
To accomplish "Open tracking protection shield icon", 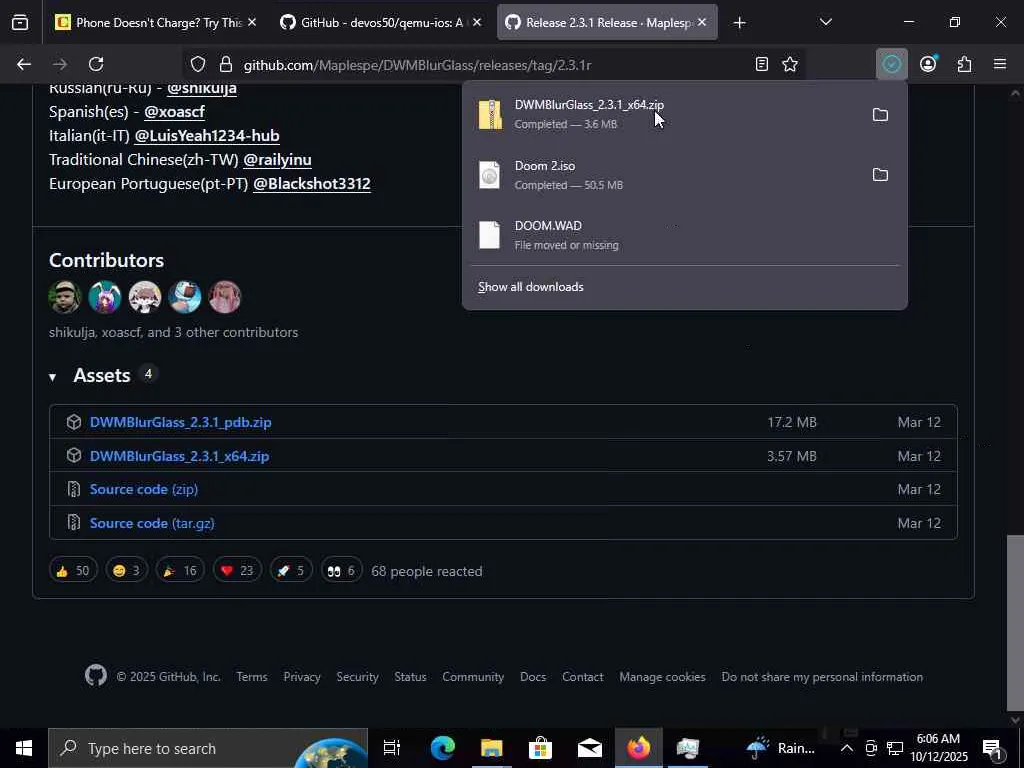I will [198, 64].
